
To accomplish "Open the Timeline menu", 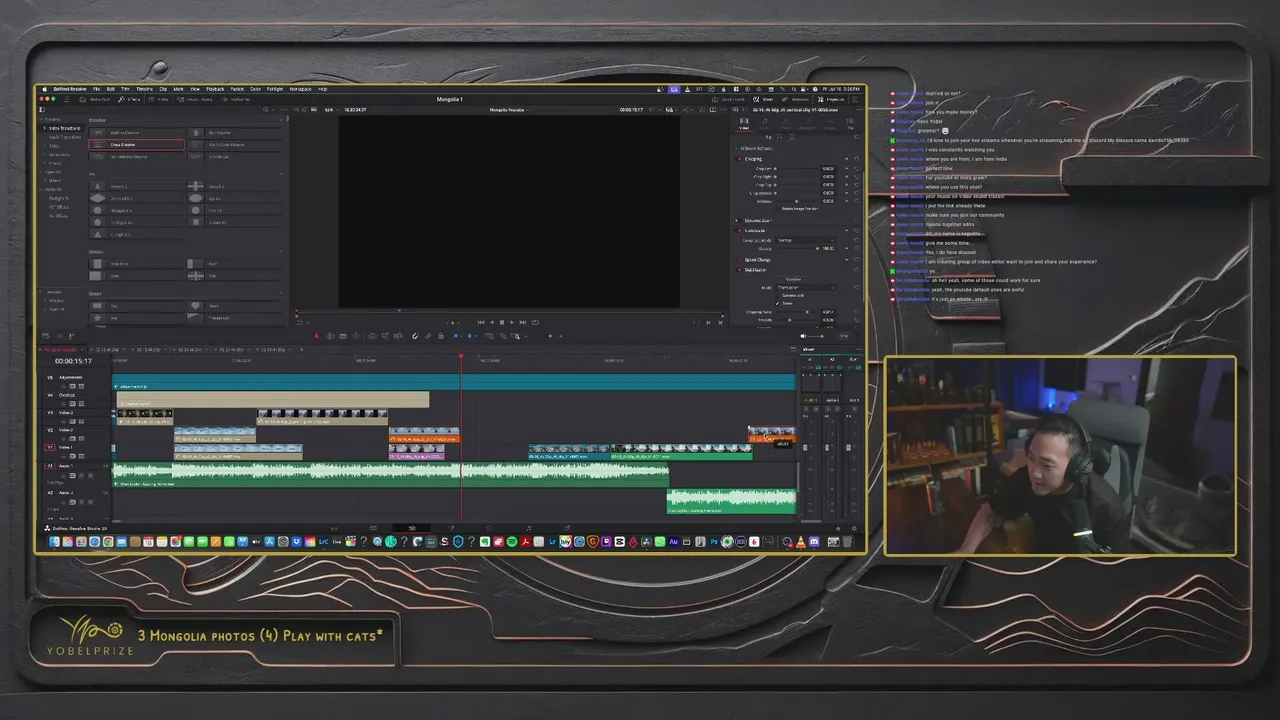I will click(144, 89).
